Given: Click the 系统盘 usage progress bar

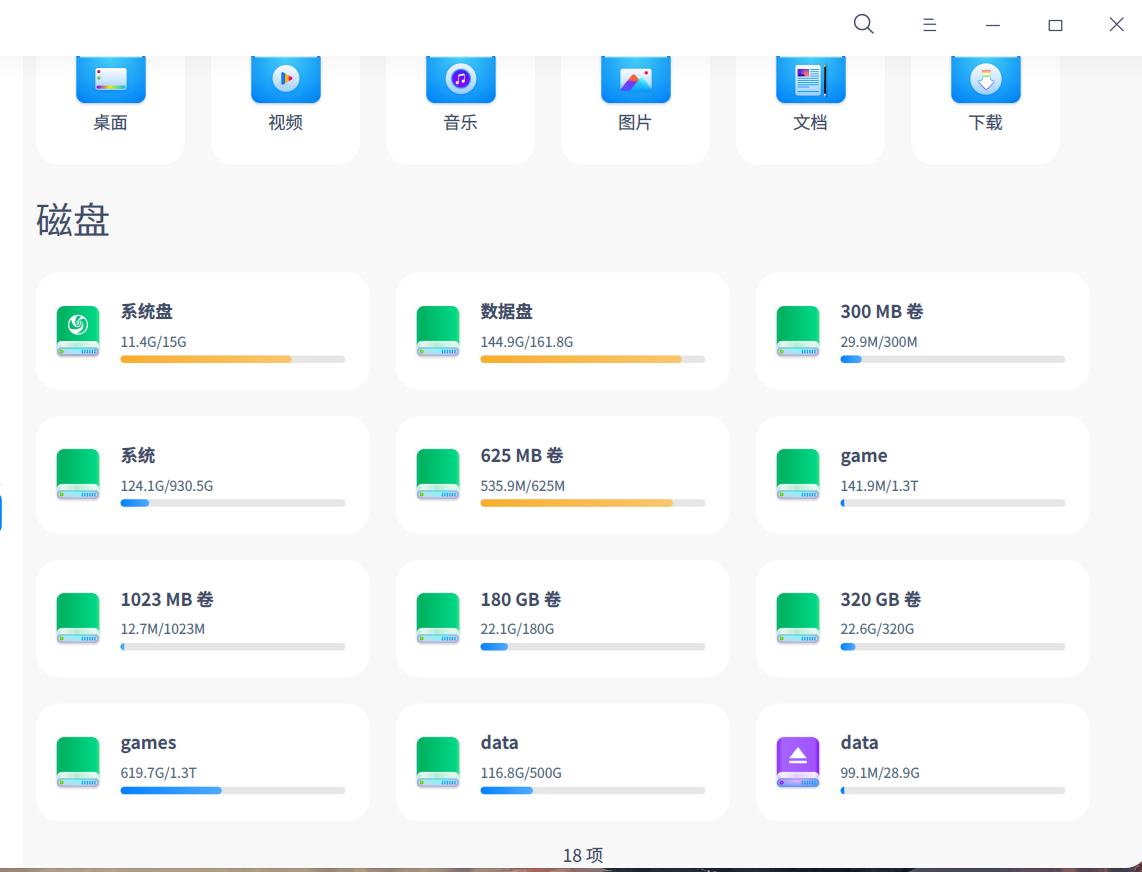Looking at the screenshot, I should click(x=233, y=359).
